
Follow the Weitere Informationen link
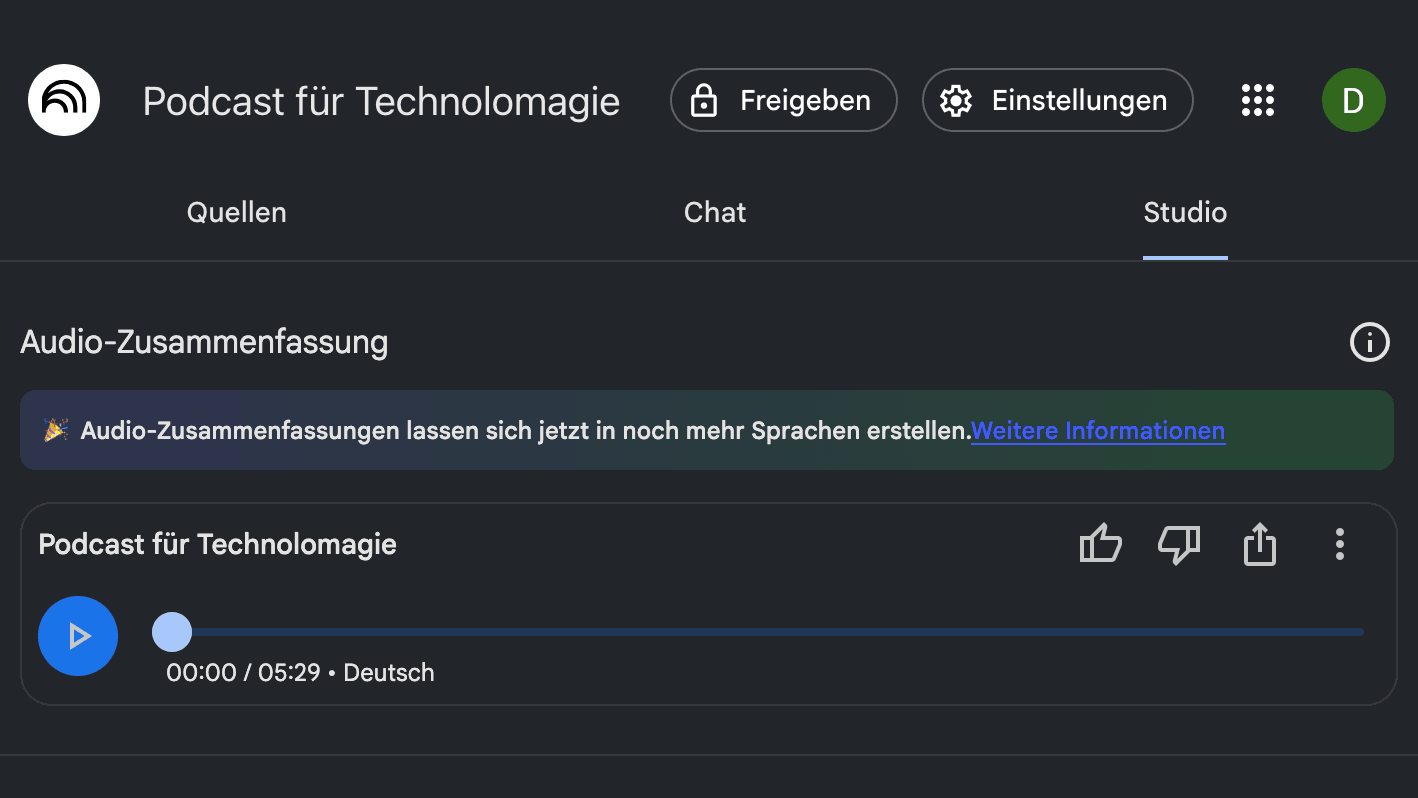pos(1098,431)
